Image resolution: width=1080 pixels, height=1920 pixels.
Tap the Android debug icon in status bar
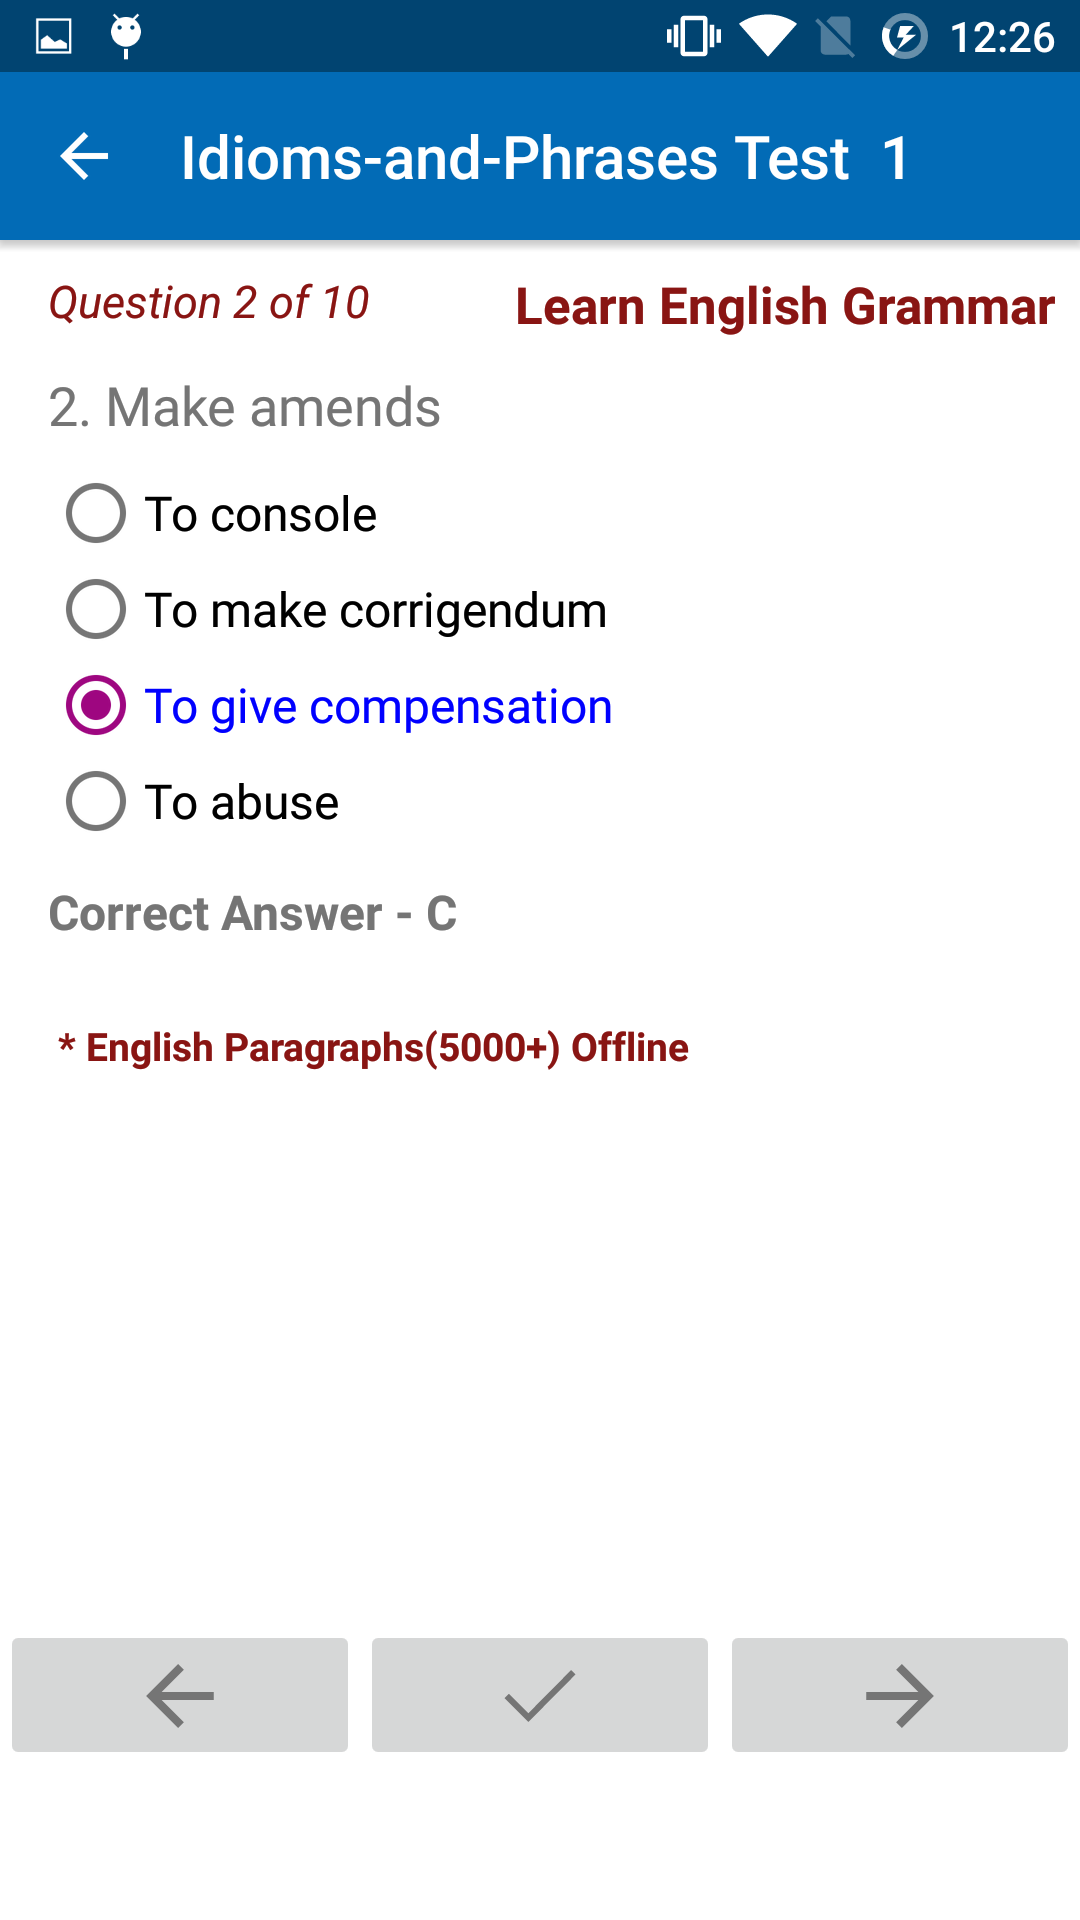[x=126, y=36]
